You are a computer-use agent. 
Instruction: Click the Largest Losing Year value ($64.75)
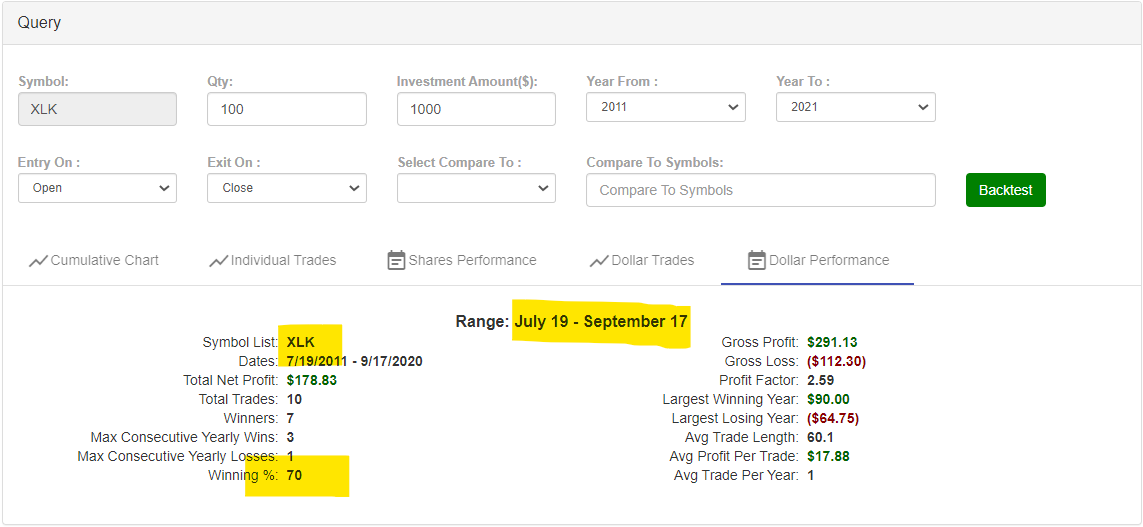832,418
